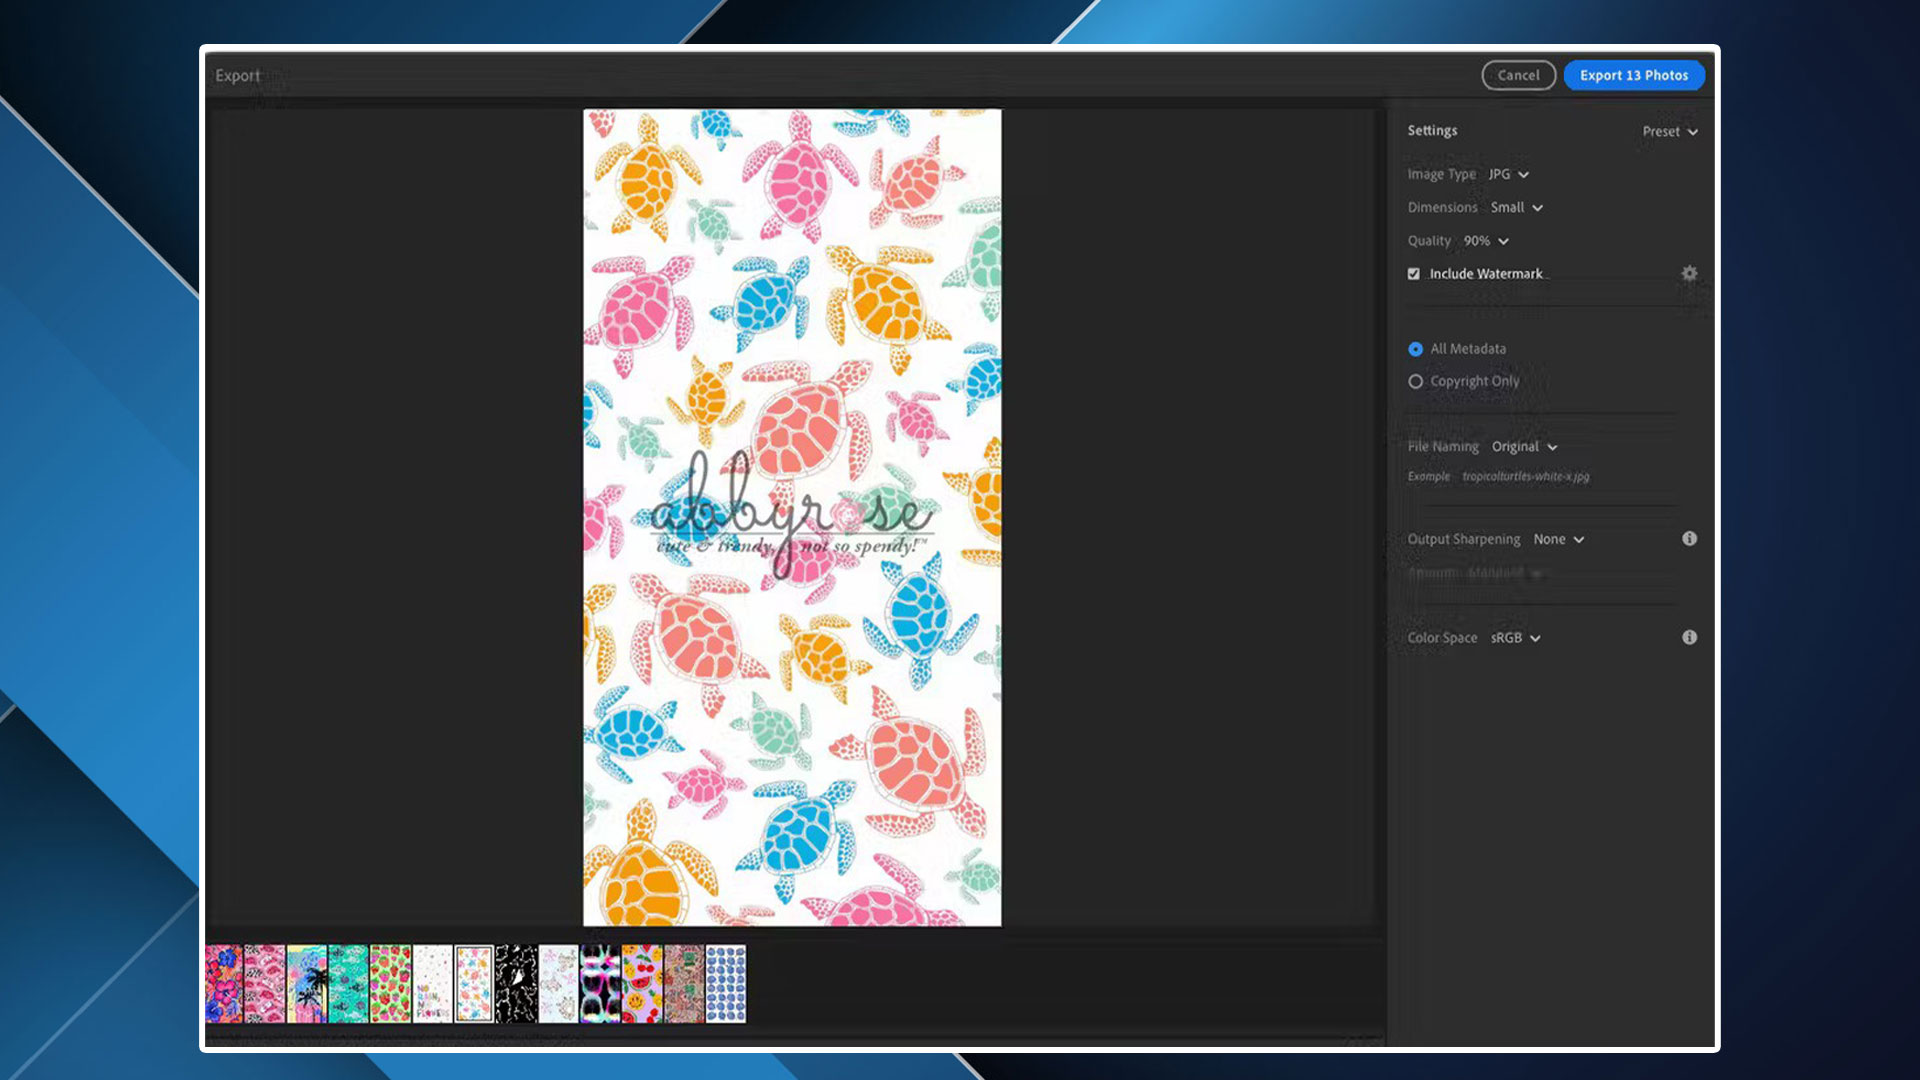
Task: Click the Output Sharpening info icon
Action: click(1689, 539)
